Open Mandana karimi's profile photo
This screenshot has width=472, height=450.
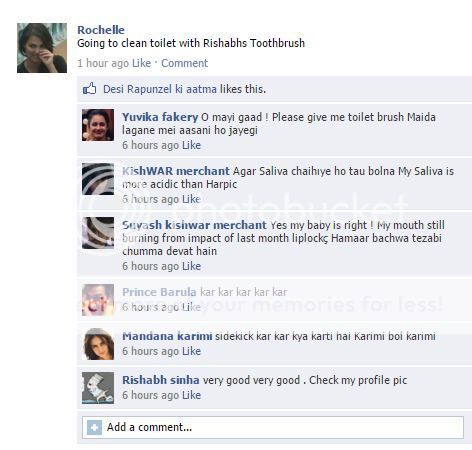pyautogui.click(x=98, y=344)
